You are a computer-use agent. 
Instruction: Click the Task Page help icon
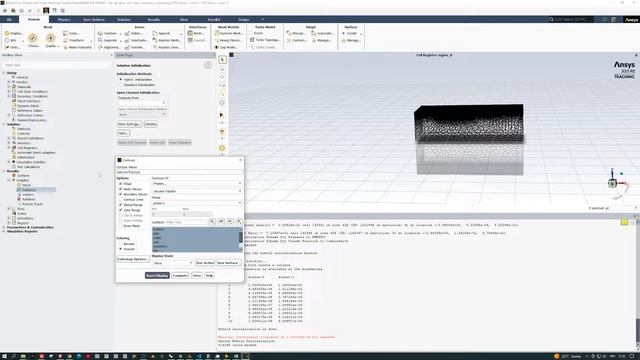[207, 65]
